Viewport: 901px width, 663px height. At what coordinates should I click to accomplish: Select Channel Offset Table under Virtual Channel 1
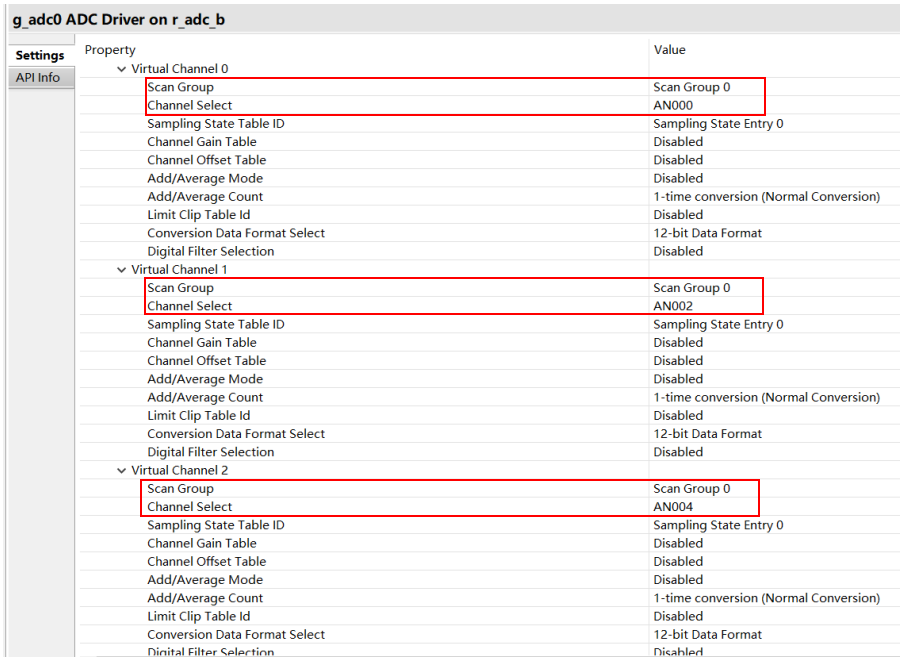click(x=206, y=360)
